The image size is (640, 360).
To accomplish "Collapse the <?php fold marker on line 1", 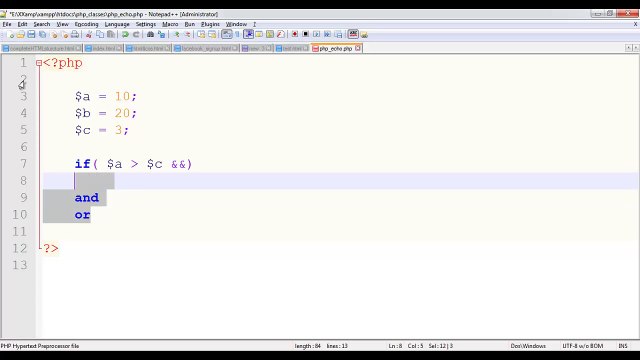I will [x=39, y=63].
